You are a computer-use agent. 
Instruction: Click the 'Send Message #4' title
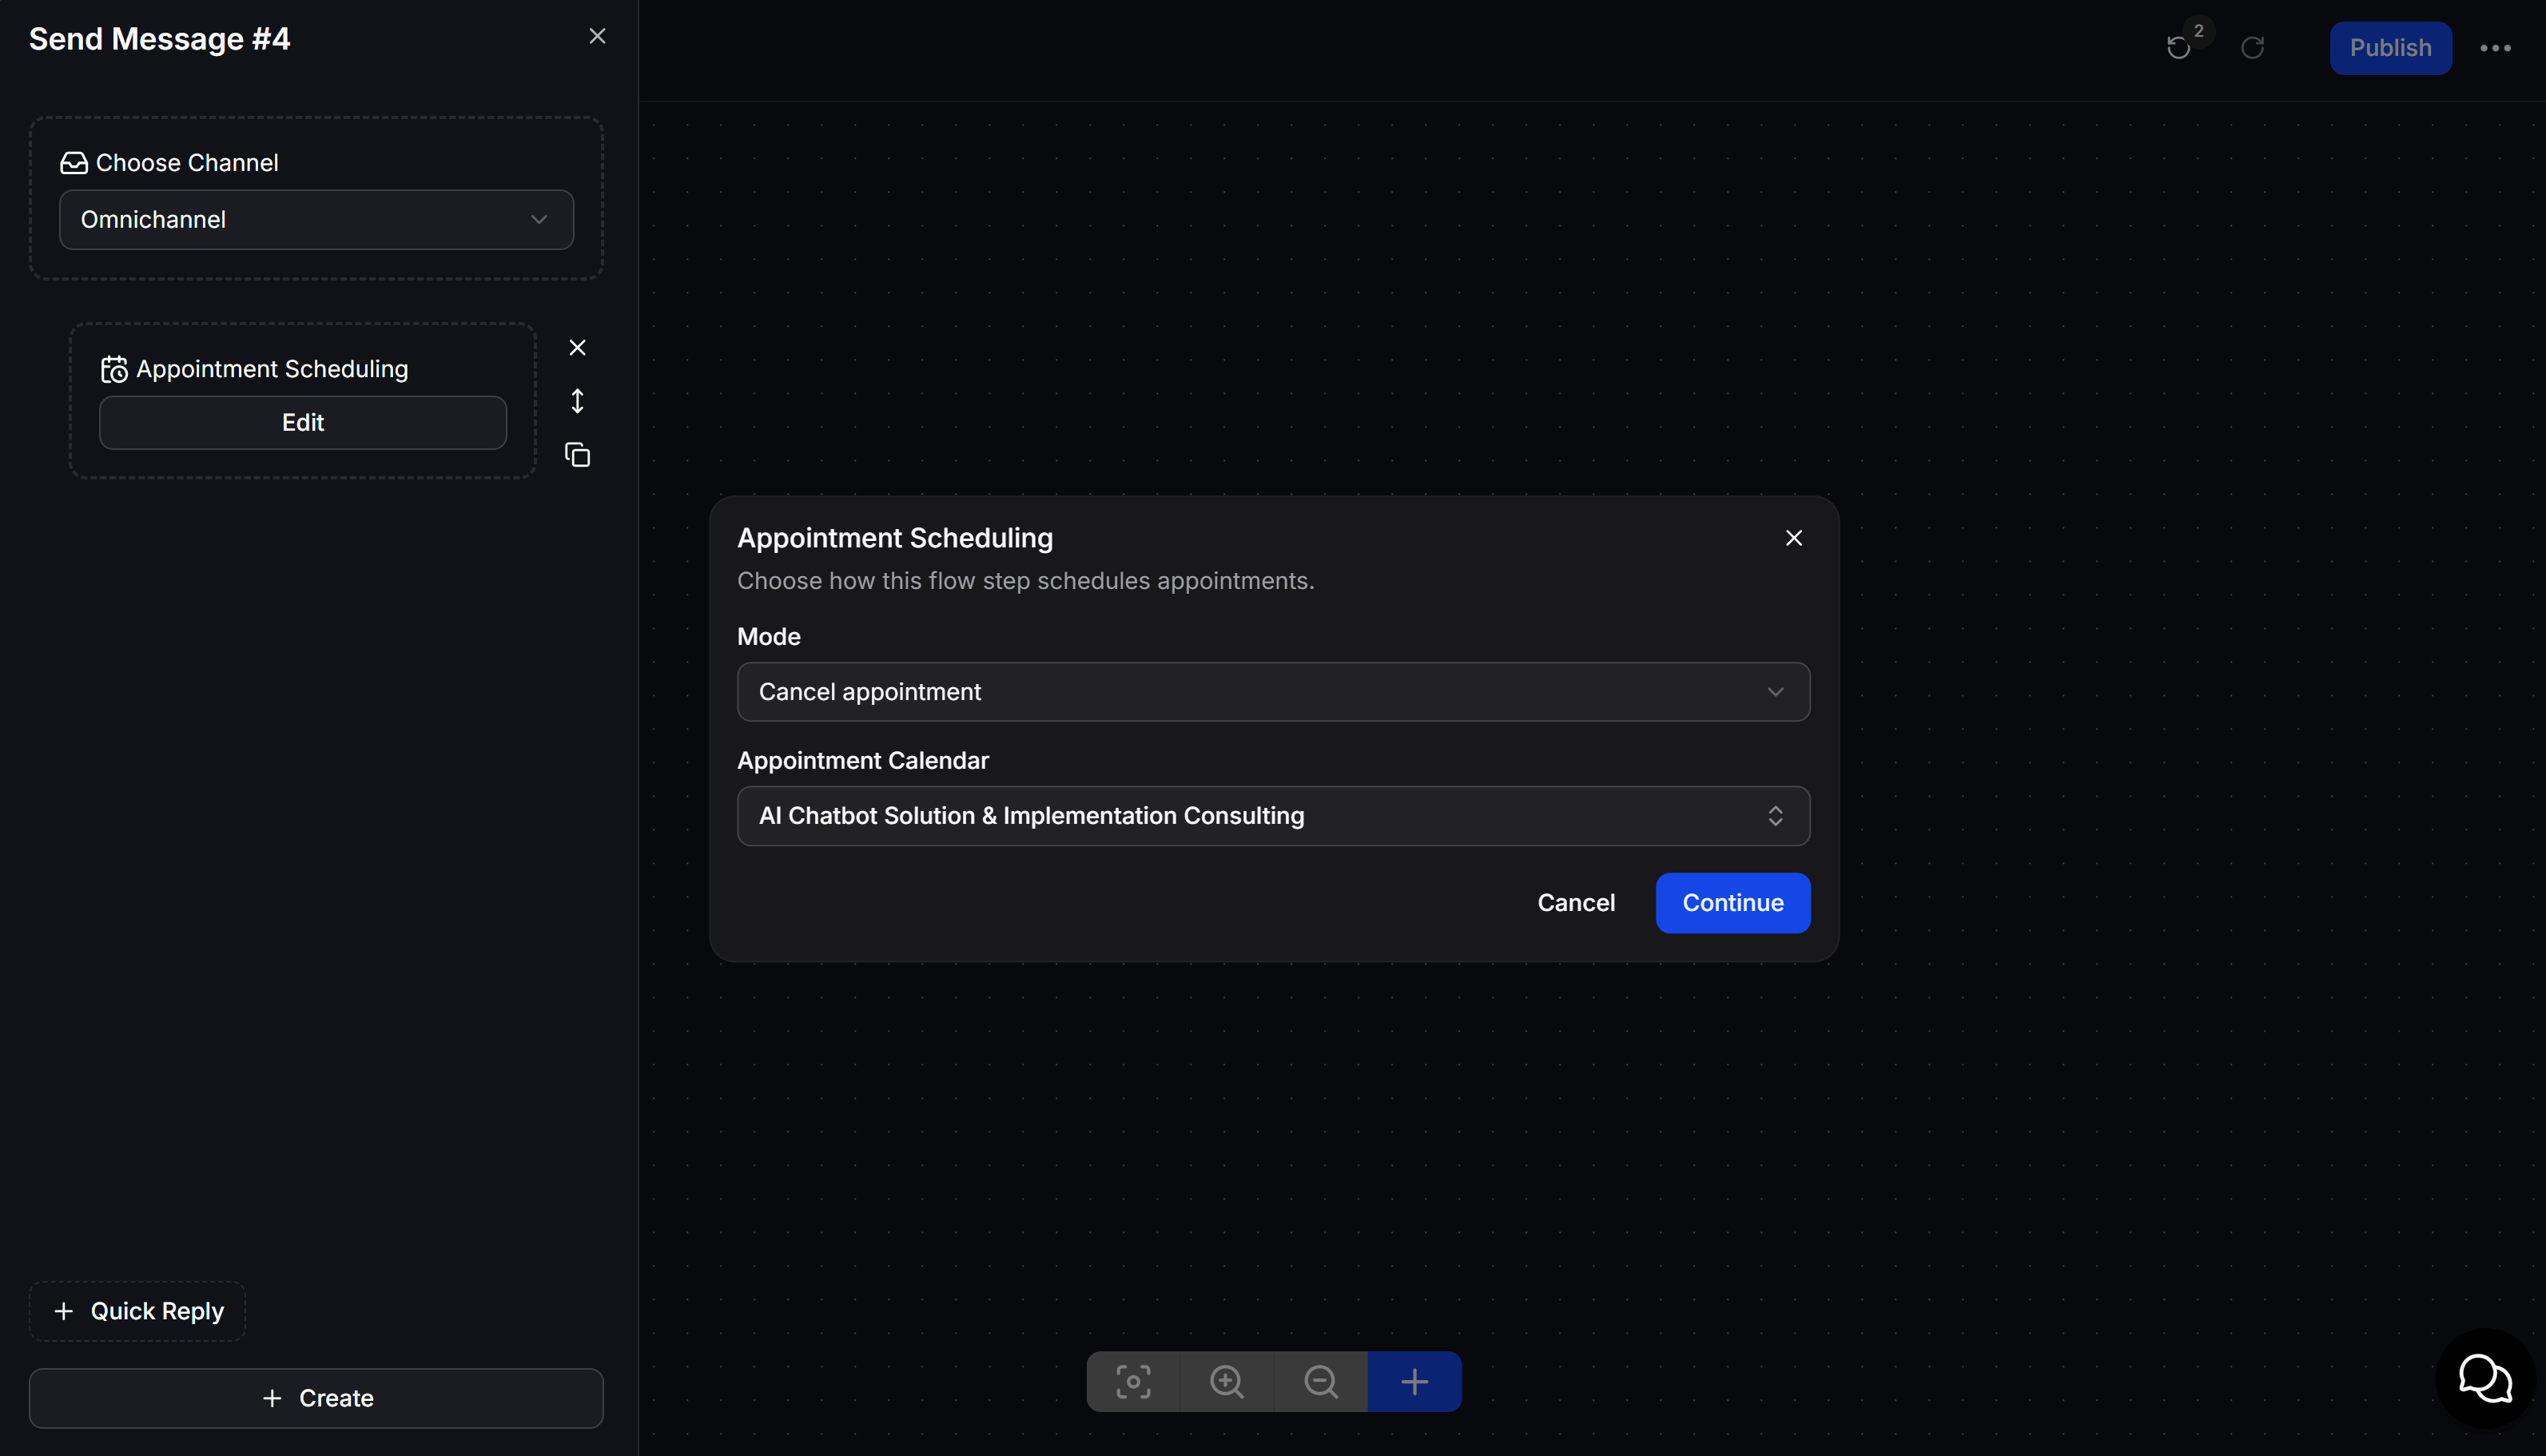tap(160, 39)
